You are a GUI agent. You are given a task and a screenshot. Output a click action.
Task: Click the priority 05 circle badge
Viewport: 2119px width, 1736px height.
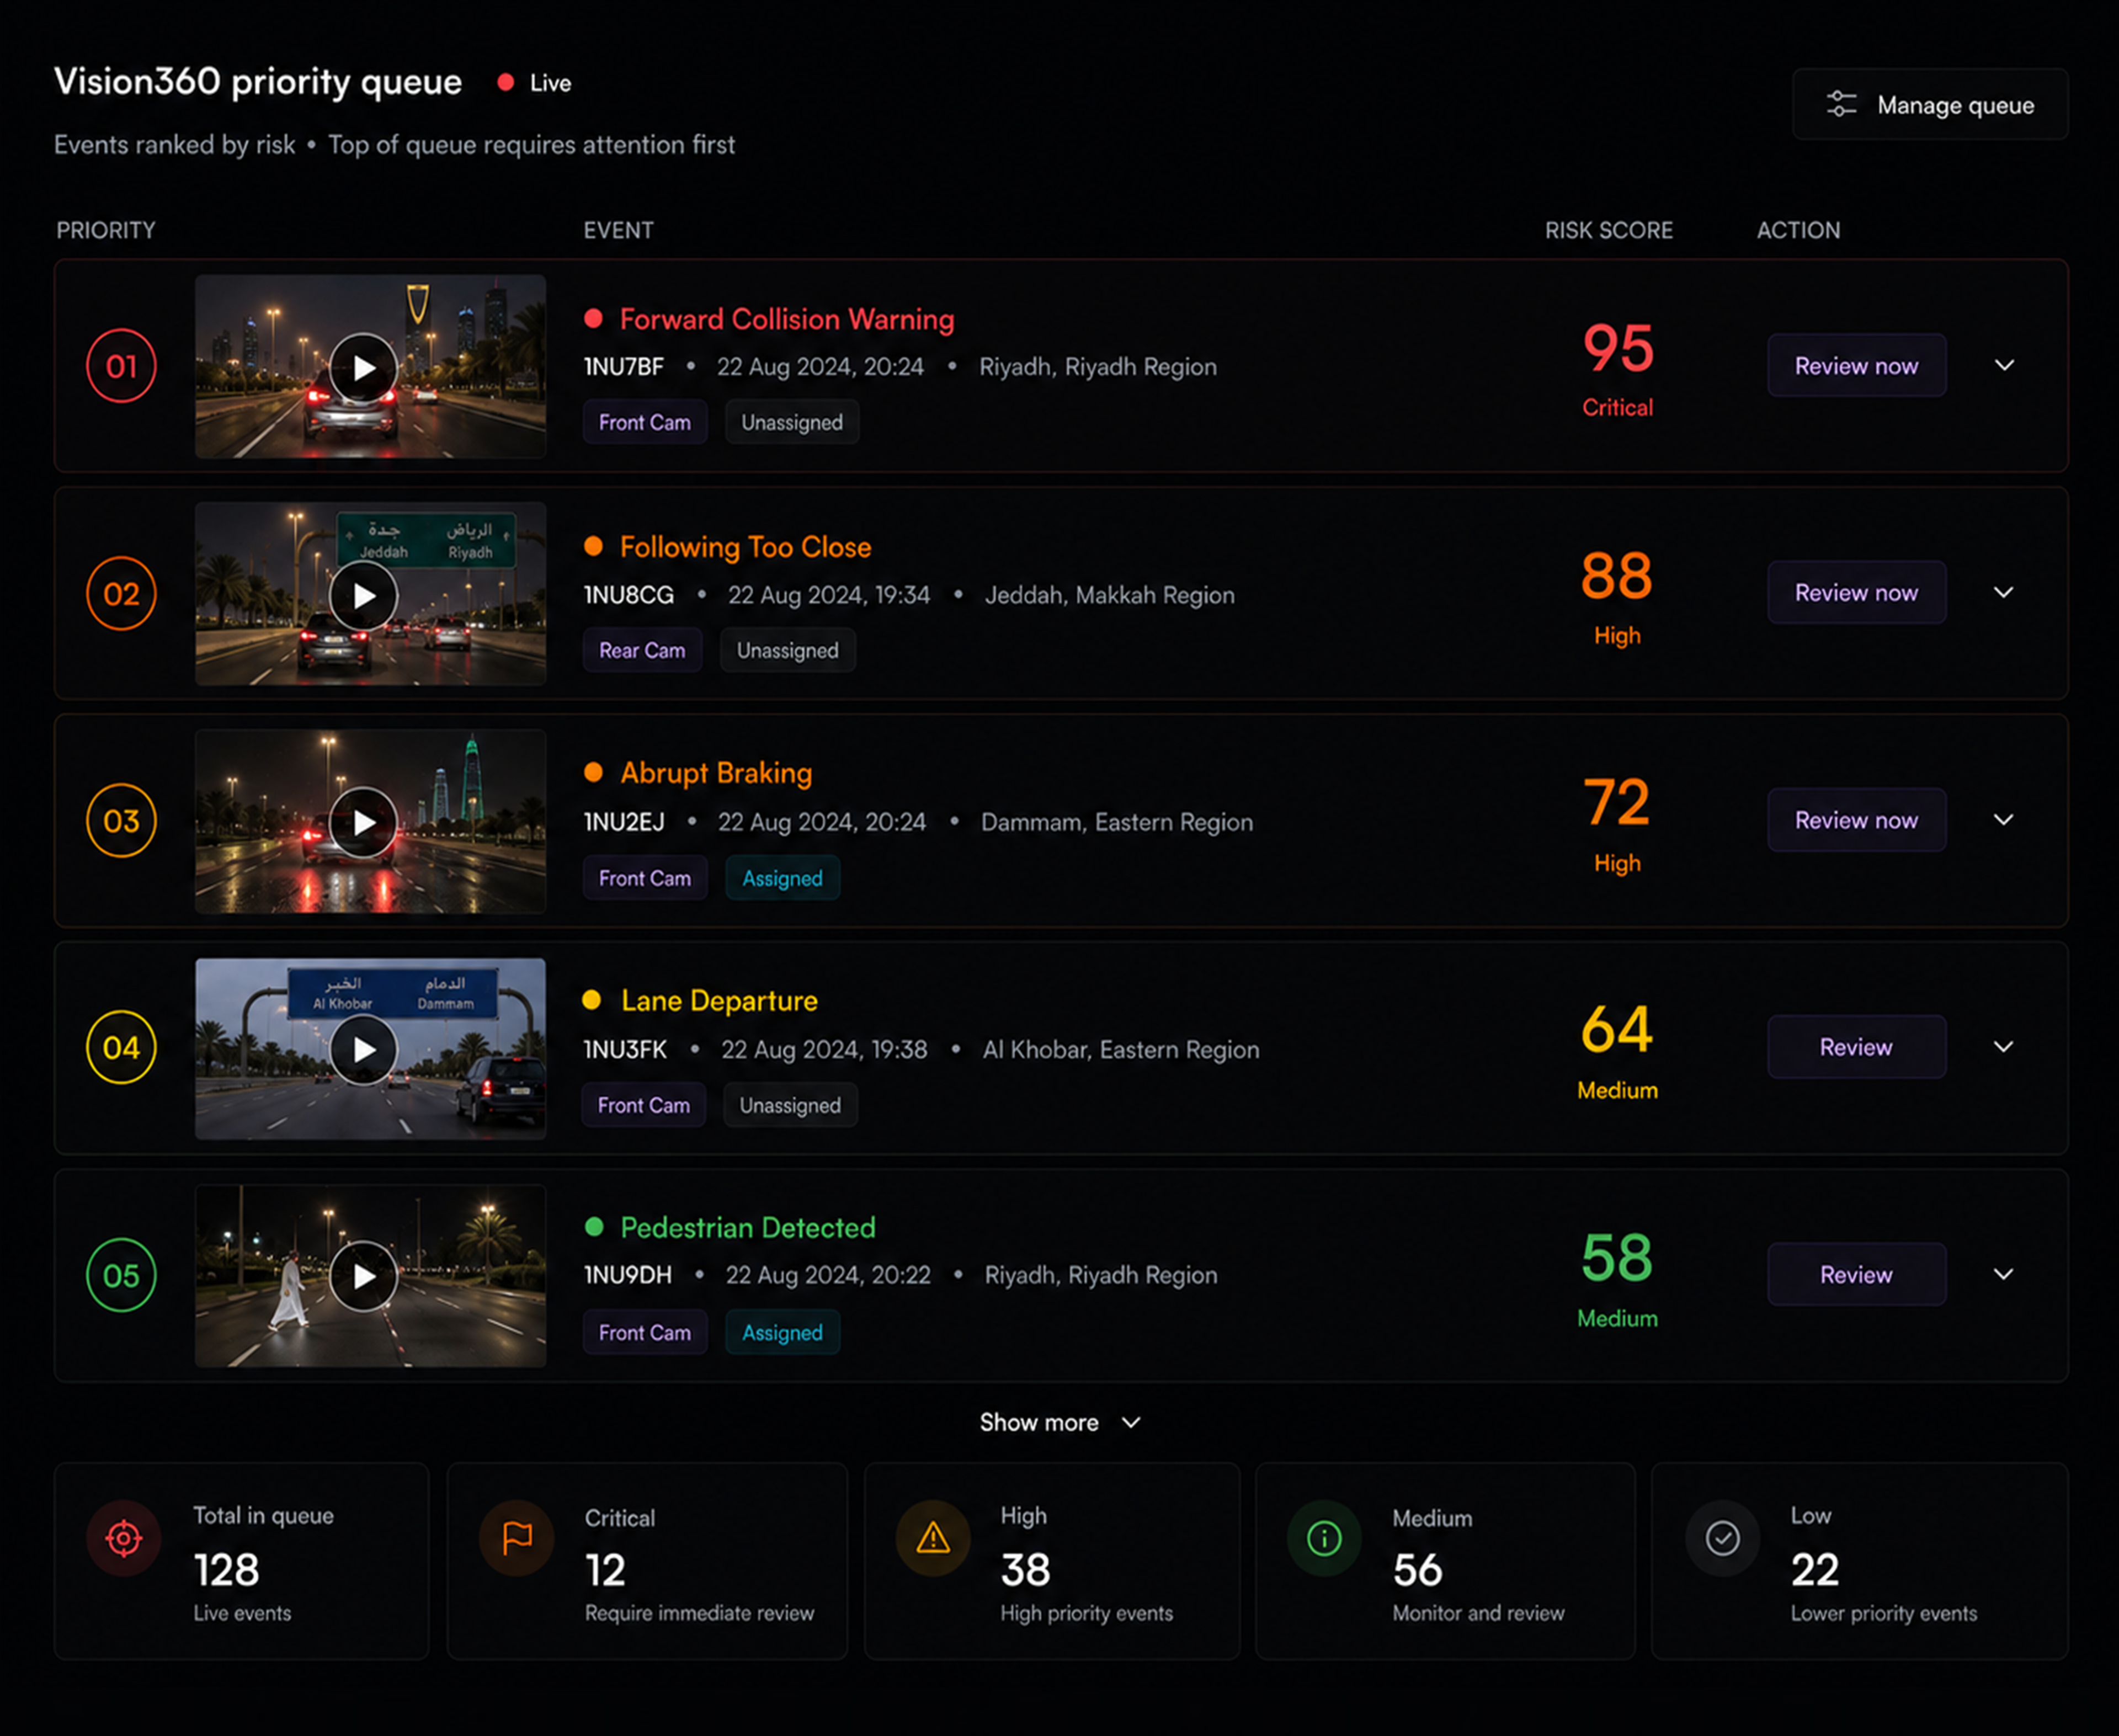click(121, 1275)
